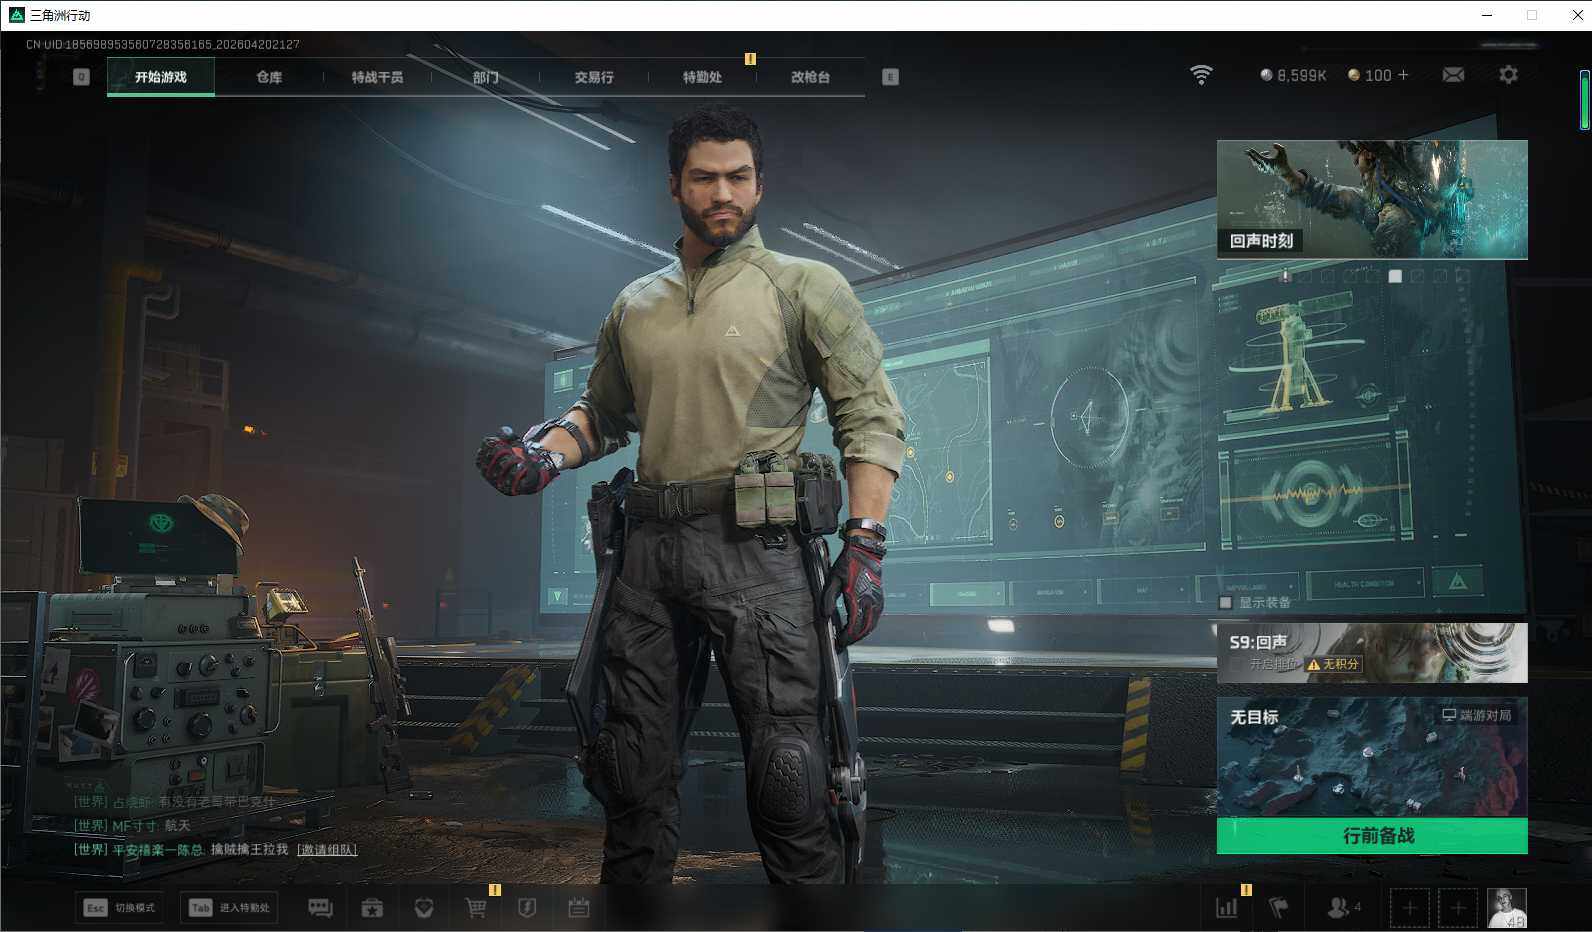Click the 100 currency balance
The width and height of the screenshot is (1592, 932).
coord(1370,75)
